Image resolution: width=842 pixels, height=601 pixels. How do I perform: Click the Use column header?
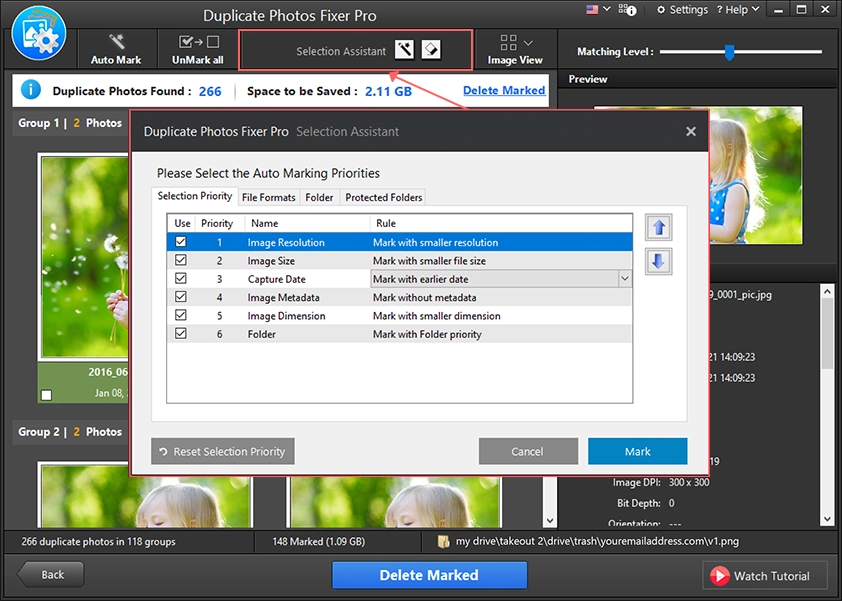[182, 223]
